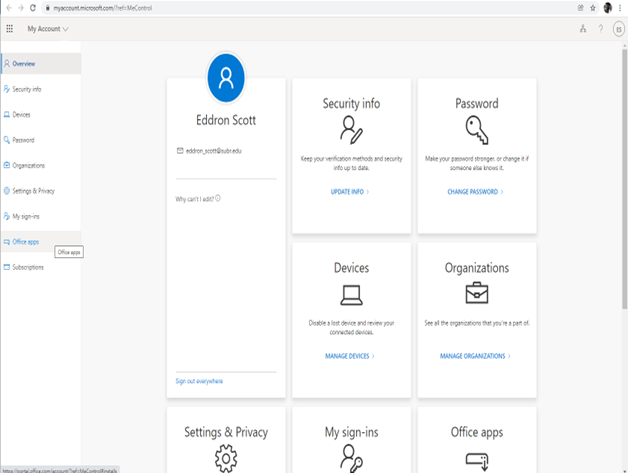The width and height of the screenshot is (628, 473).
Task: Open Devices in the sidebar
Action: click(41, 115)
